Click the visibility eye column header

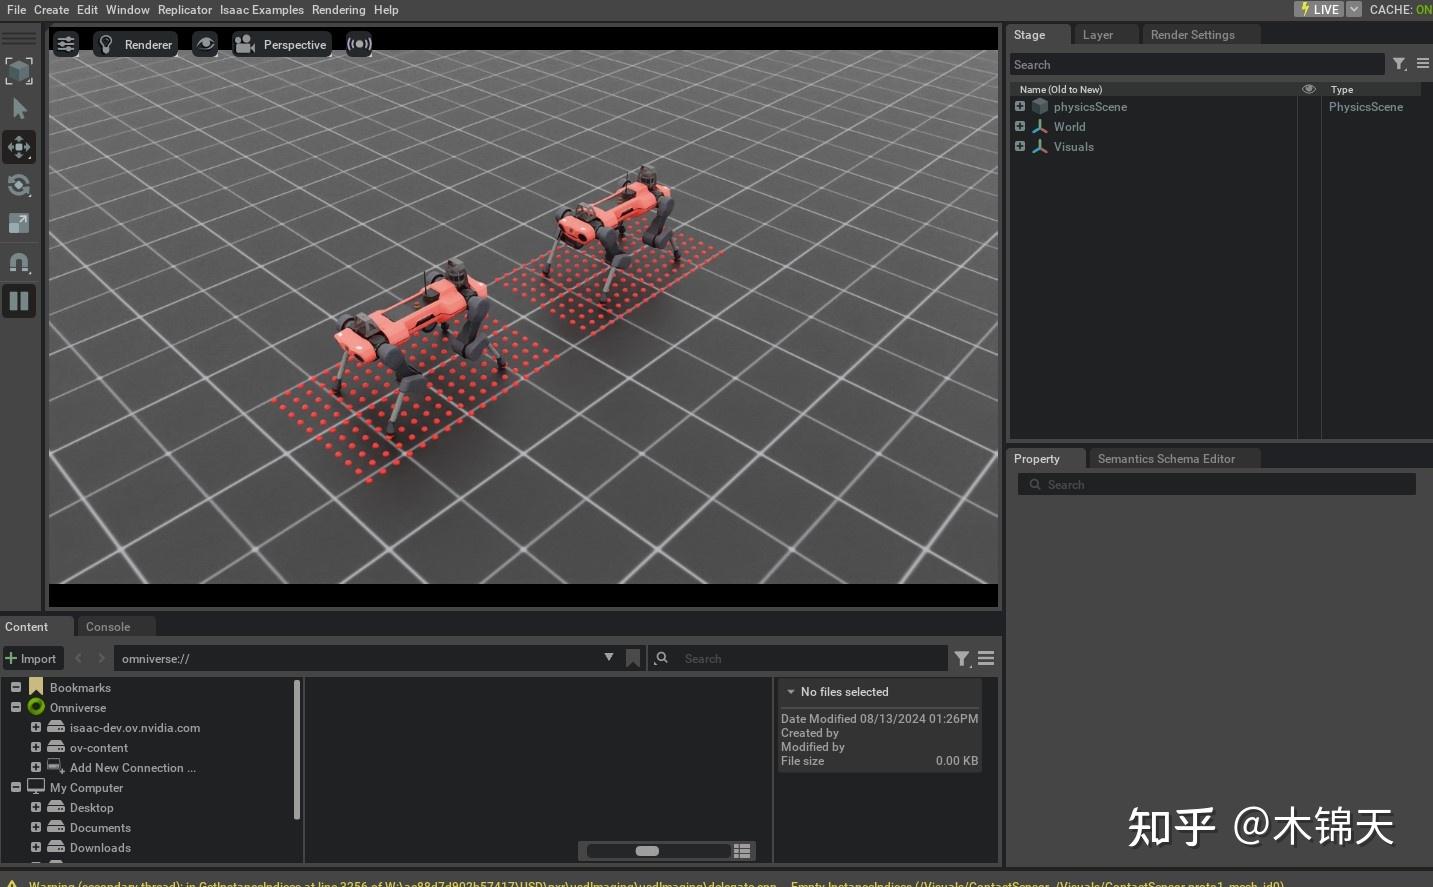1309,89
